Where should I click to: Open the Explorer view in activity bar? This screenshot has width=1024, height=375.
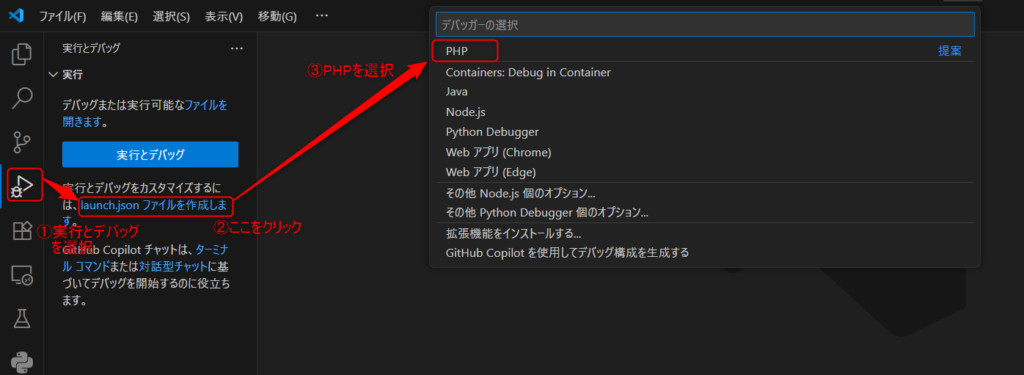[x=22, y=54]
